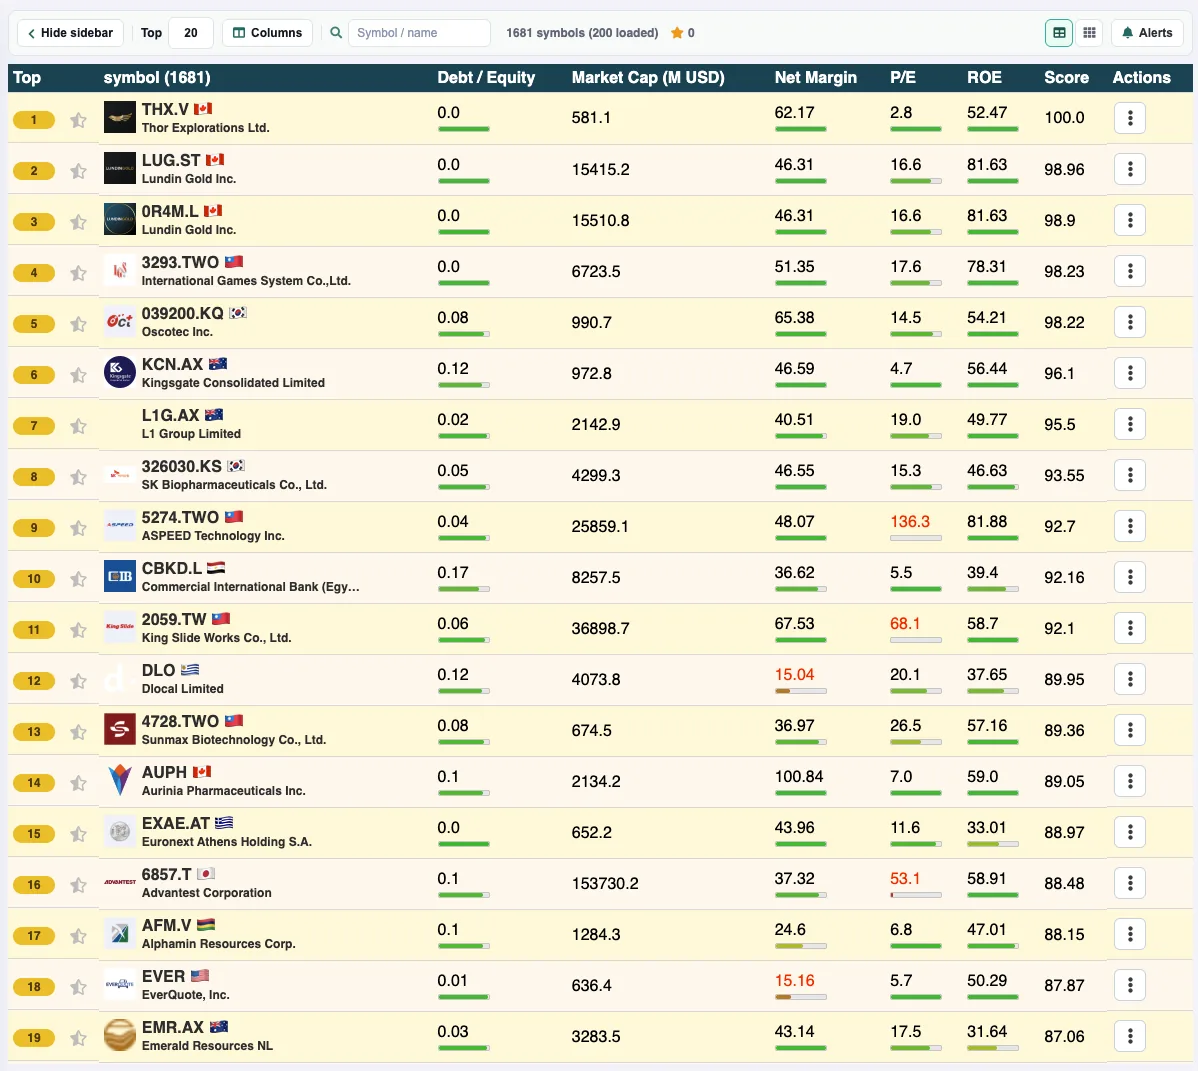
Task: Star the SK Biopharmaceuticals row
Action: point(78,477)
